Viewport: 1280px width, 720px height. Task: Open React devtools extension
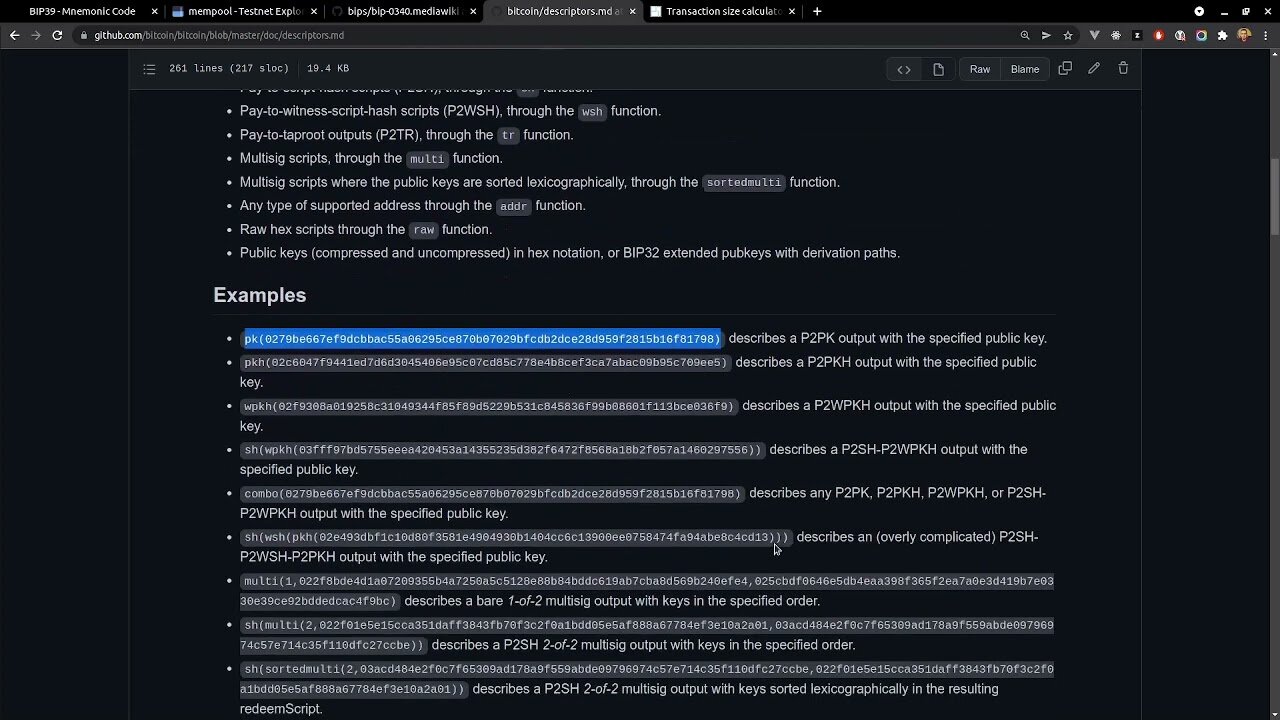[1116, 35]
